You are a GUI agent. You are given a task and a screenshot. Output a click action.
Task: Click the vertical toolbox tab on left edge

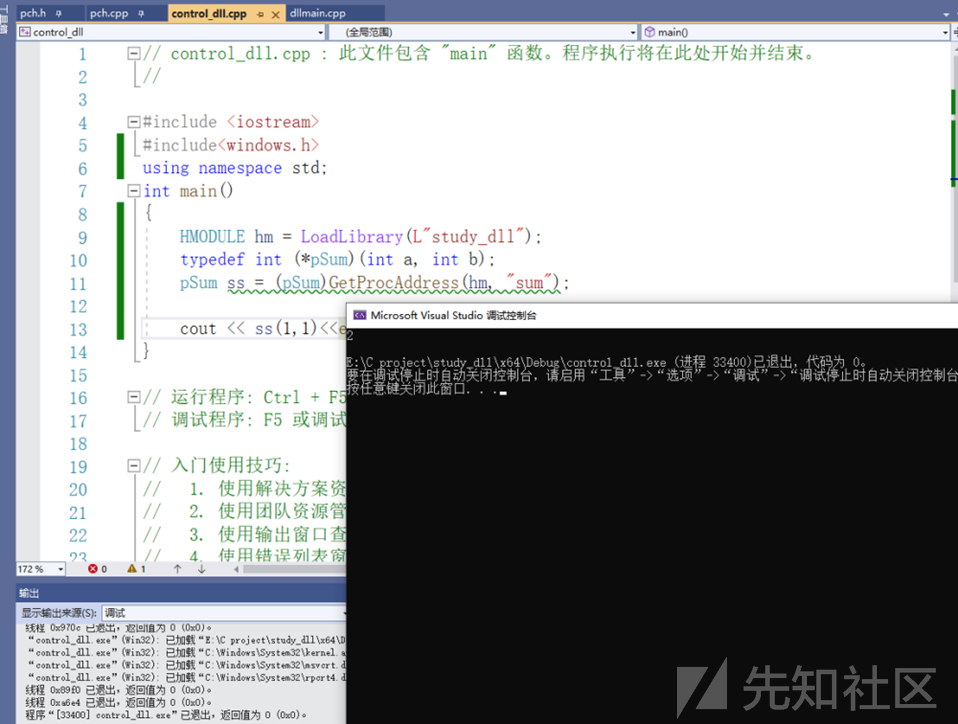(x=4, y=21)
